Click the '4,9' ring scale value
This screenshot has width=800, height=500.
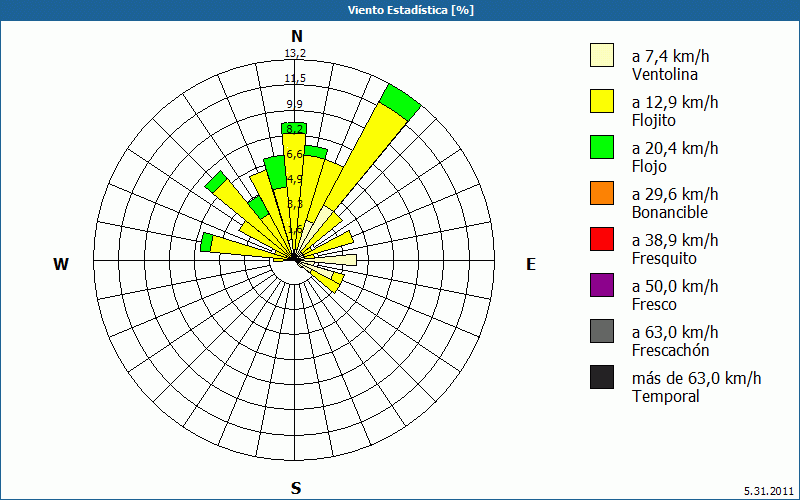coord(294,179)
